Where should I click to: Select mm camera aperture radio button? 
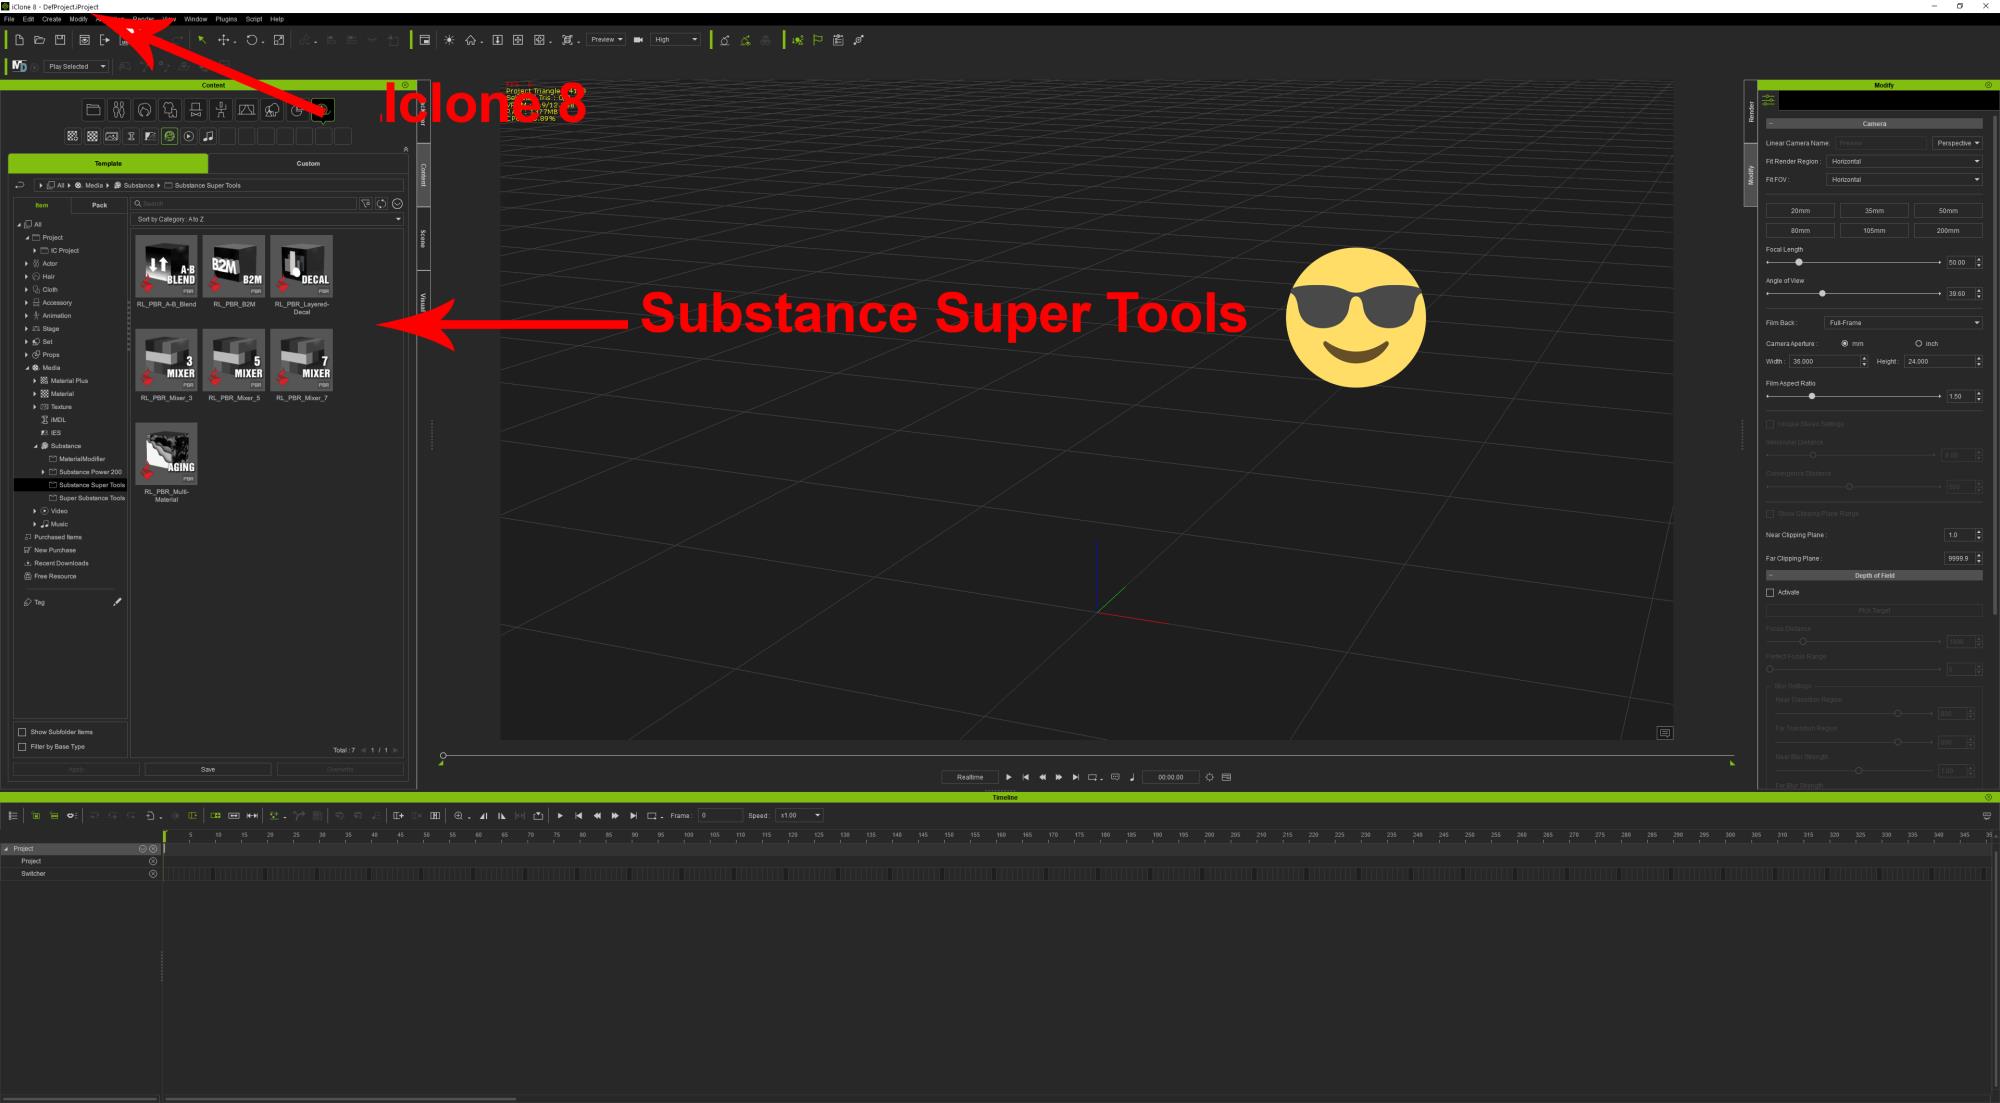pyautogui.click(x=1845, y=343)
